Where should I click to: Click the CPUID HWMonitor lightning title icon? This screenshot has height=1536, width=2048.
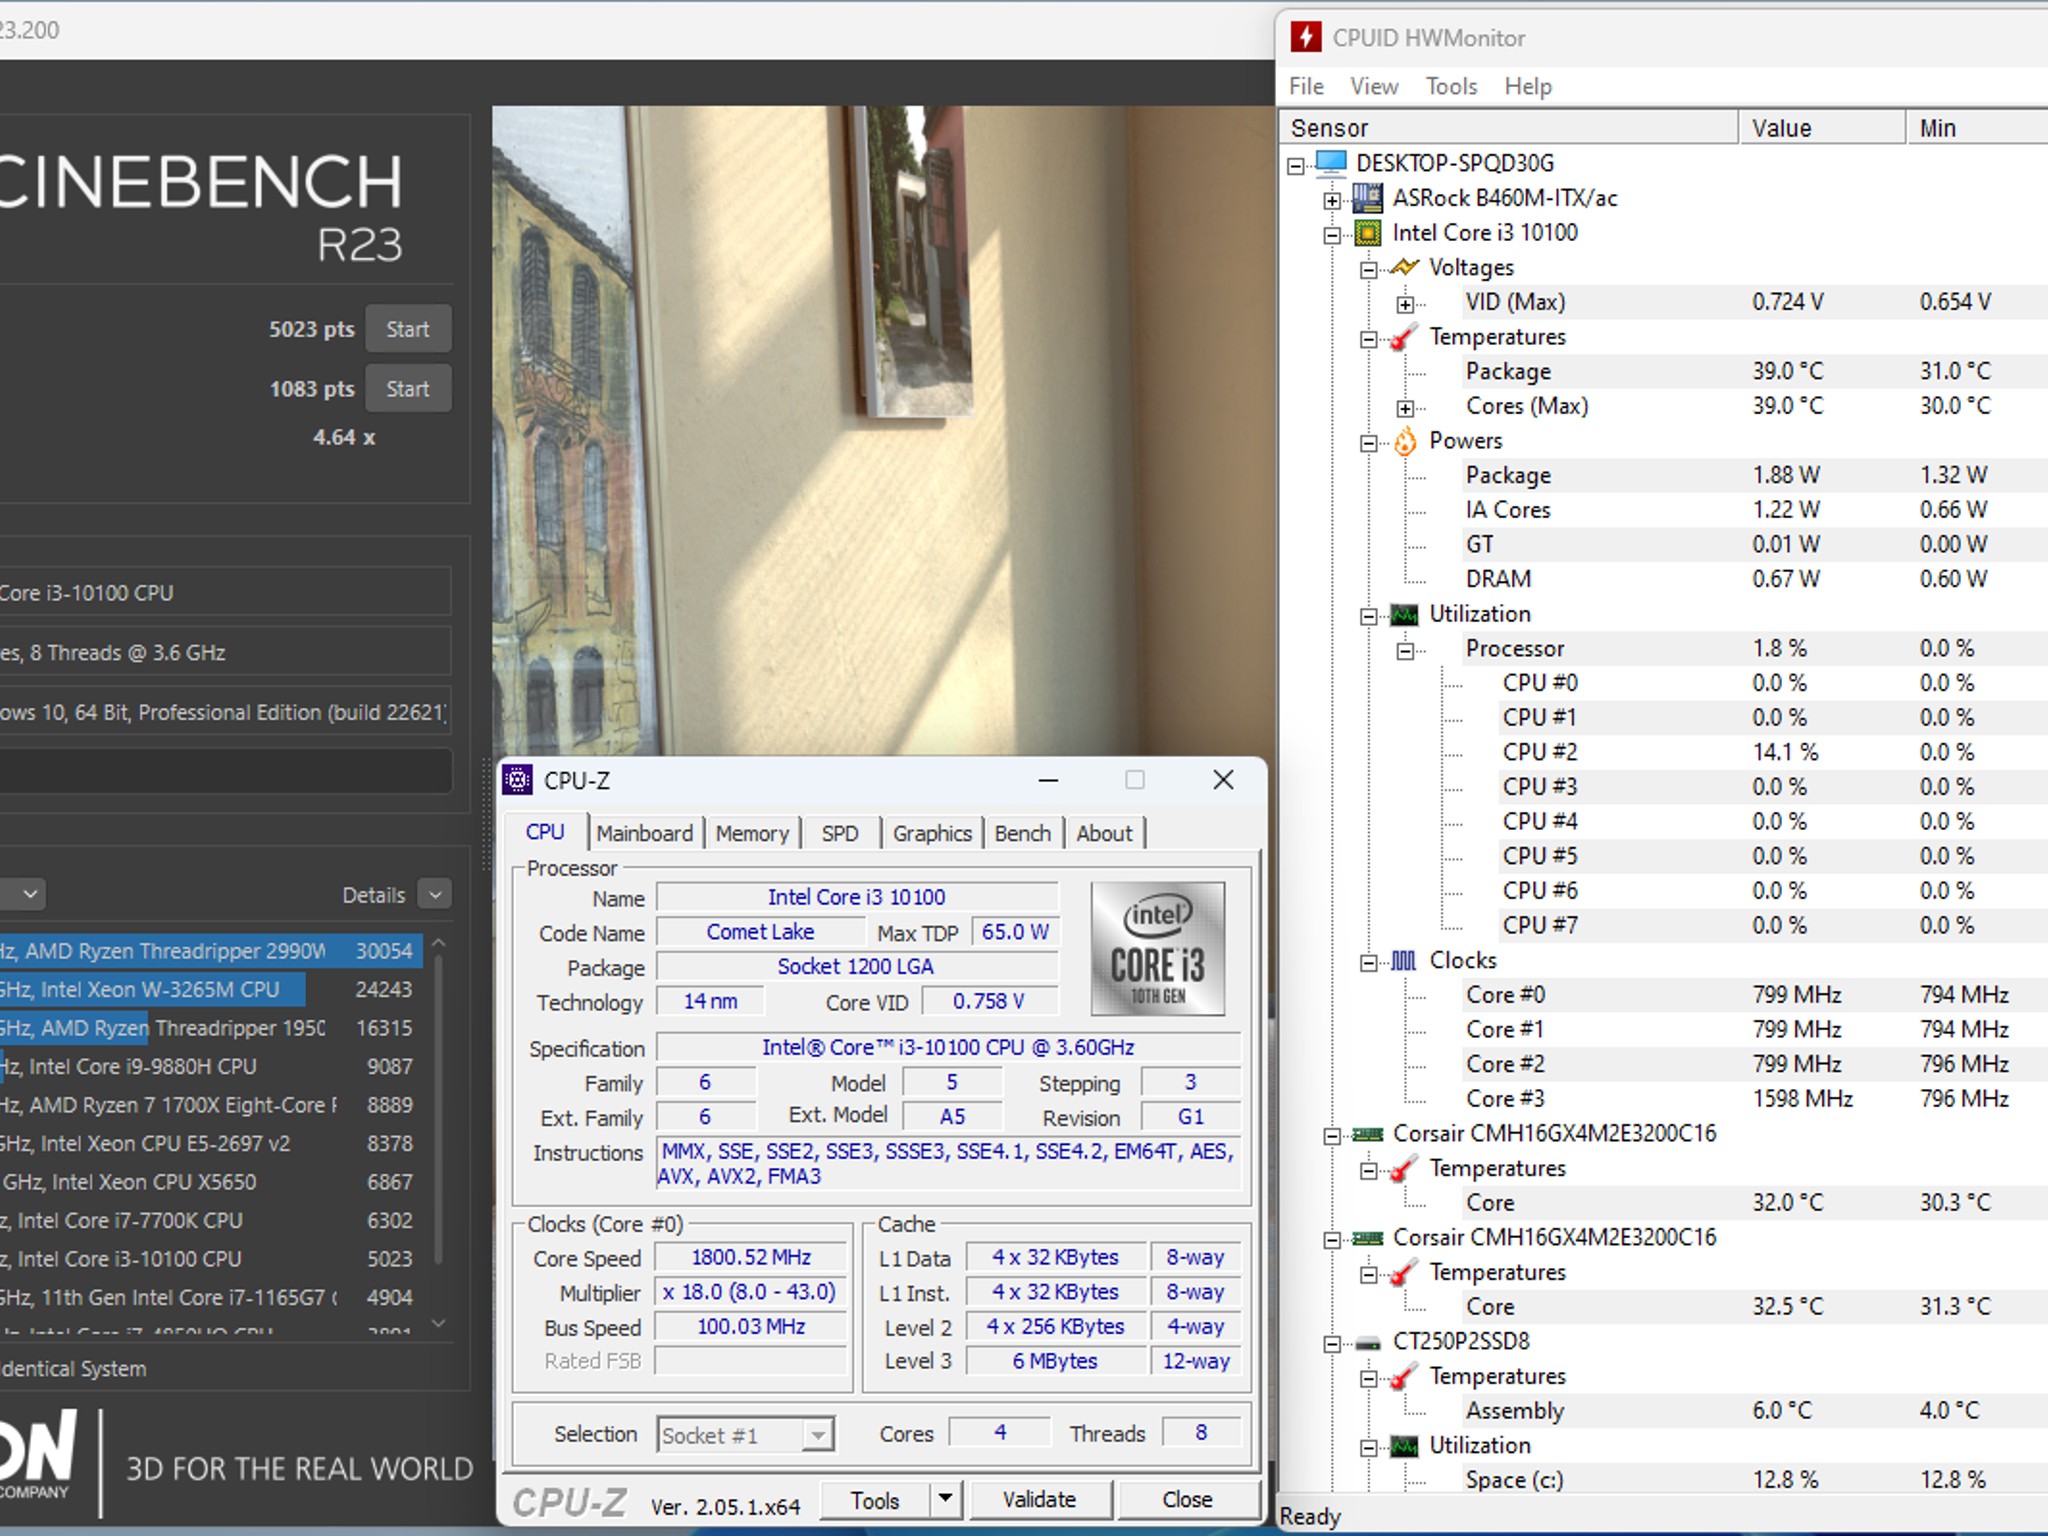pyautogui.click(x=1305, y=37)
